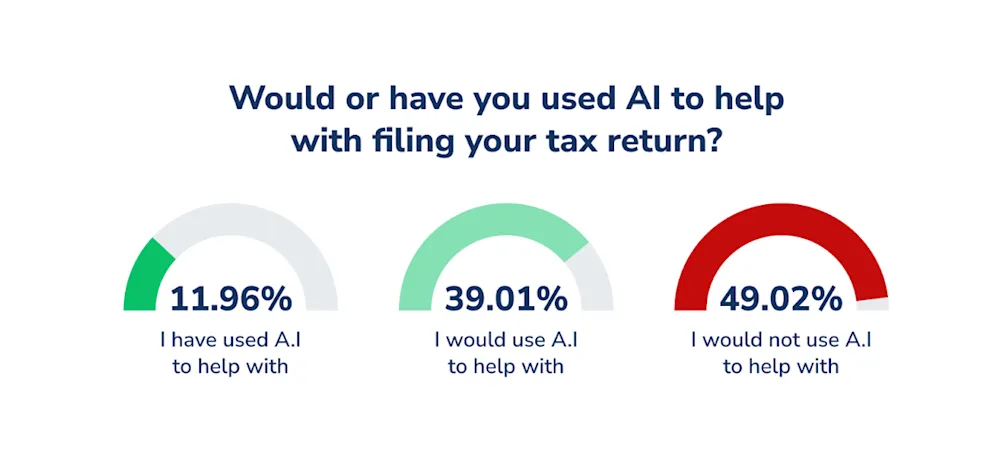This screenshot has width=1000, height=457.
Task: Select the 39.01% percentage value
Action: [x=506, y=300]
